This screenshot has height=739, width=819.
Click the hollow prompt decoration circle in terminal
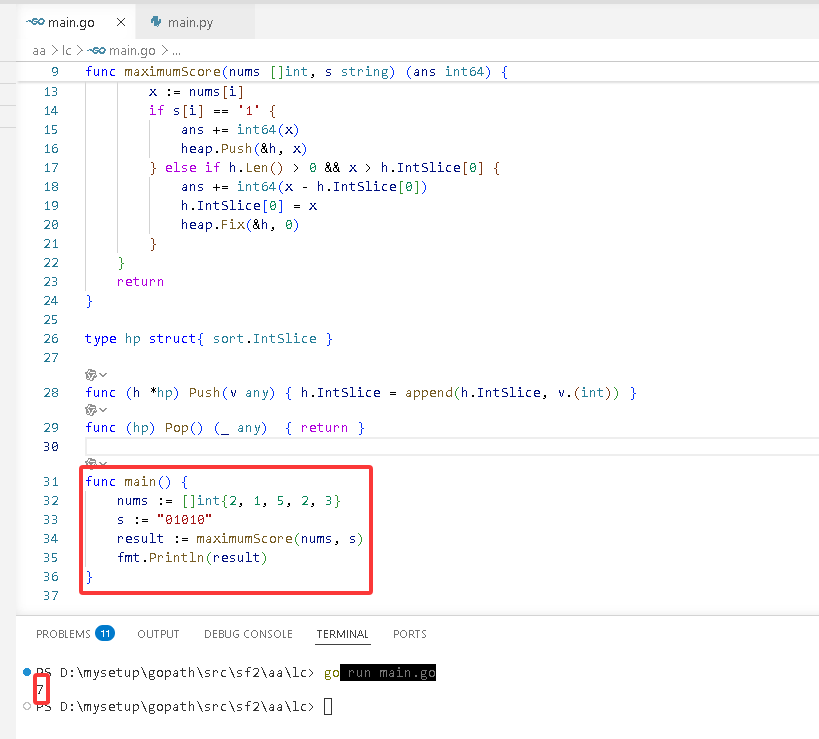point(27,706)
